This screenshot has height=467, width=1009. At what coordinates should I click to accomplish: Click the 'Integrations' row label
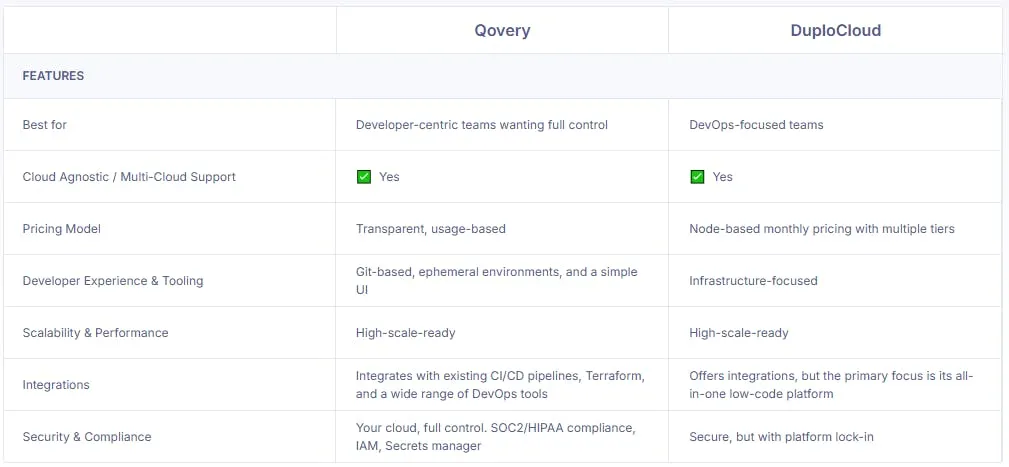pos(56,385)
